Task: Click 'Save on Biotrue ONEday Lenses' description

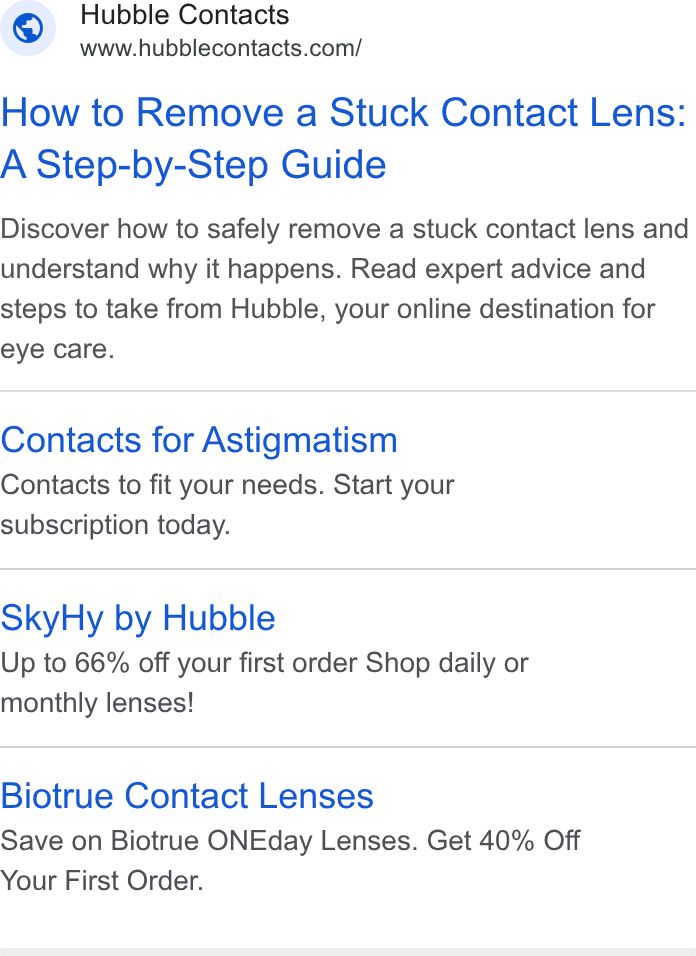Action: [x=290, y=841]
